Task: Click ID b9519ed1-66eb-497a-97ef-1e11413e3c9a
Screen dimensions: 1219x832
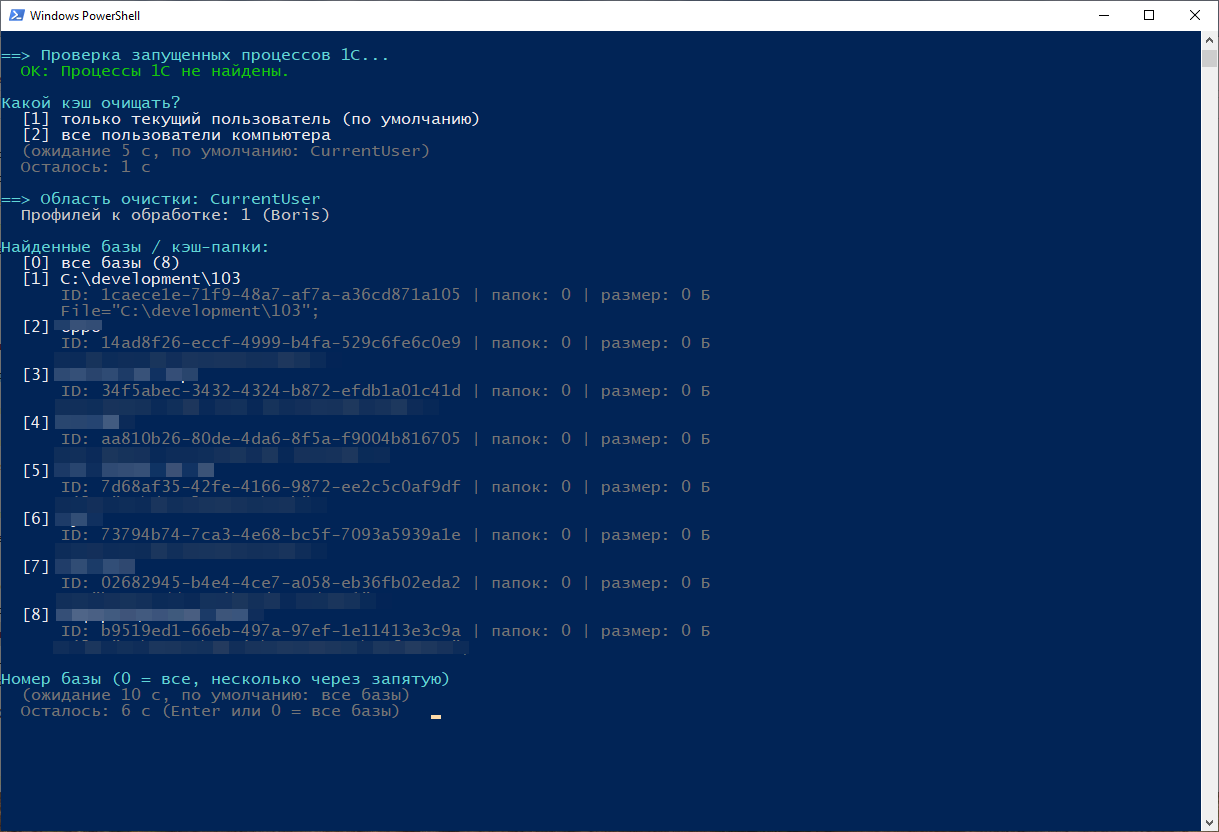Action: 261,631
